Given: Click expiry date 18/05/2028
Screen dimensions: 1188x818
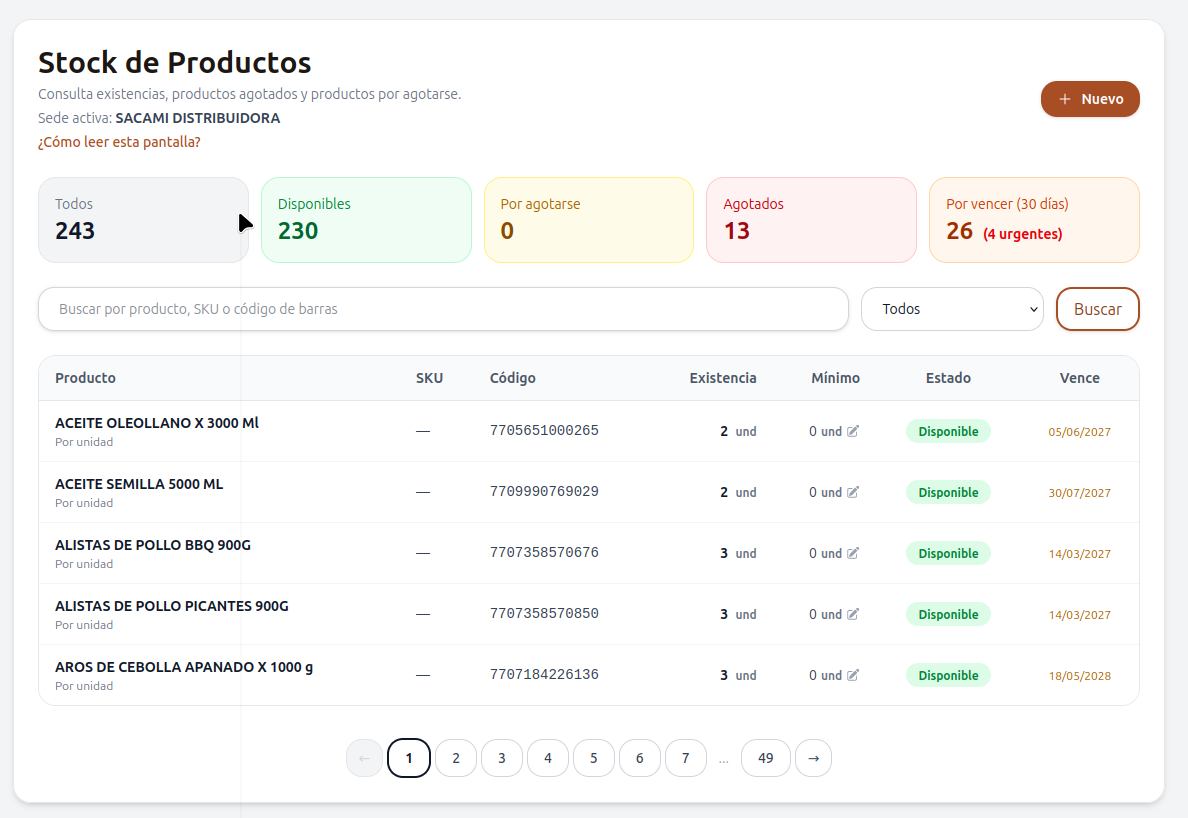Looking at the screenshot, I should tap(1080, 676).
